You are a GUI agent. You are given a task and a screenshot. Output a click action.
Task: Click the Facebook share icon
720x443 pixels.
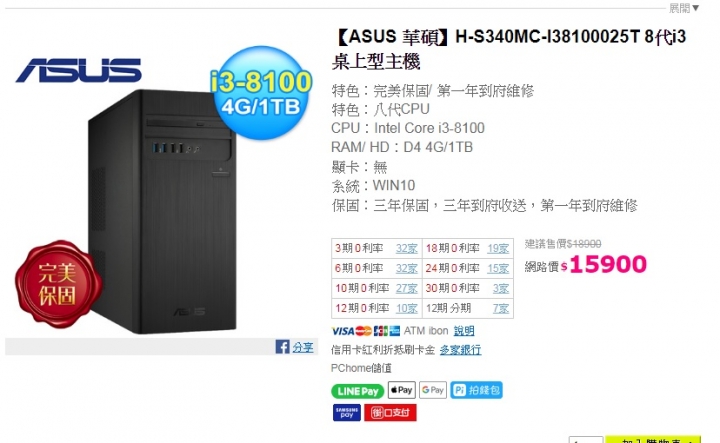pyautogui.click(x=282, y=347)
